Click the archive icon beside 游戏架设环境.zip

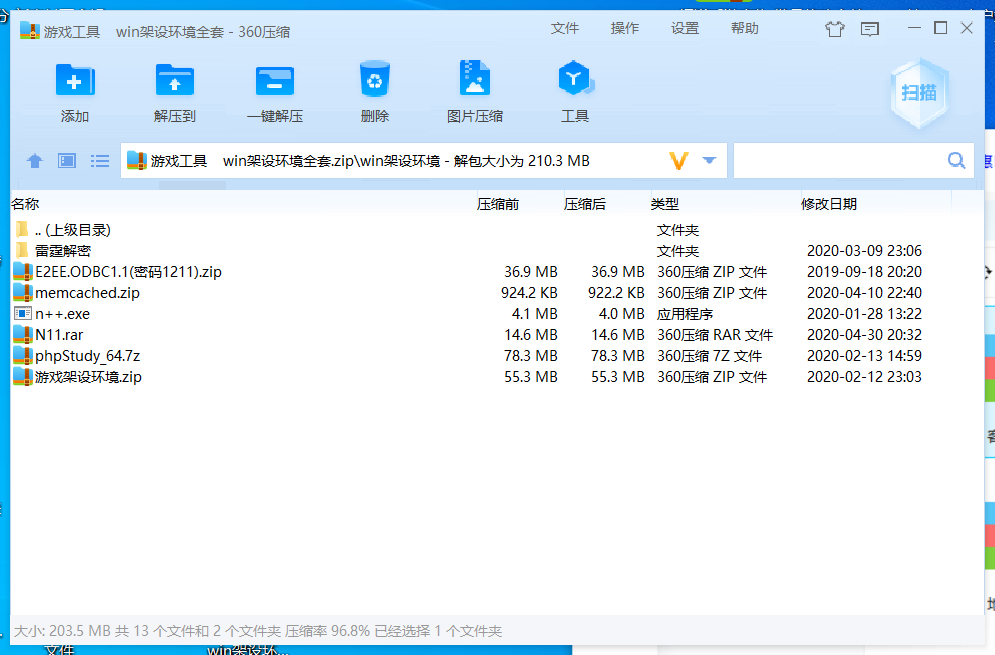(x=23, y=376)
